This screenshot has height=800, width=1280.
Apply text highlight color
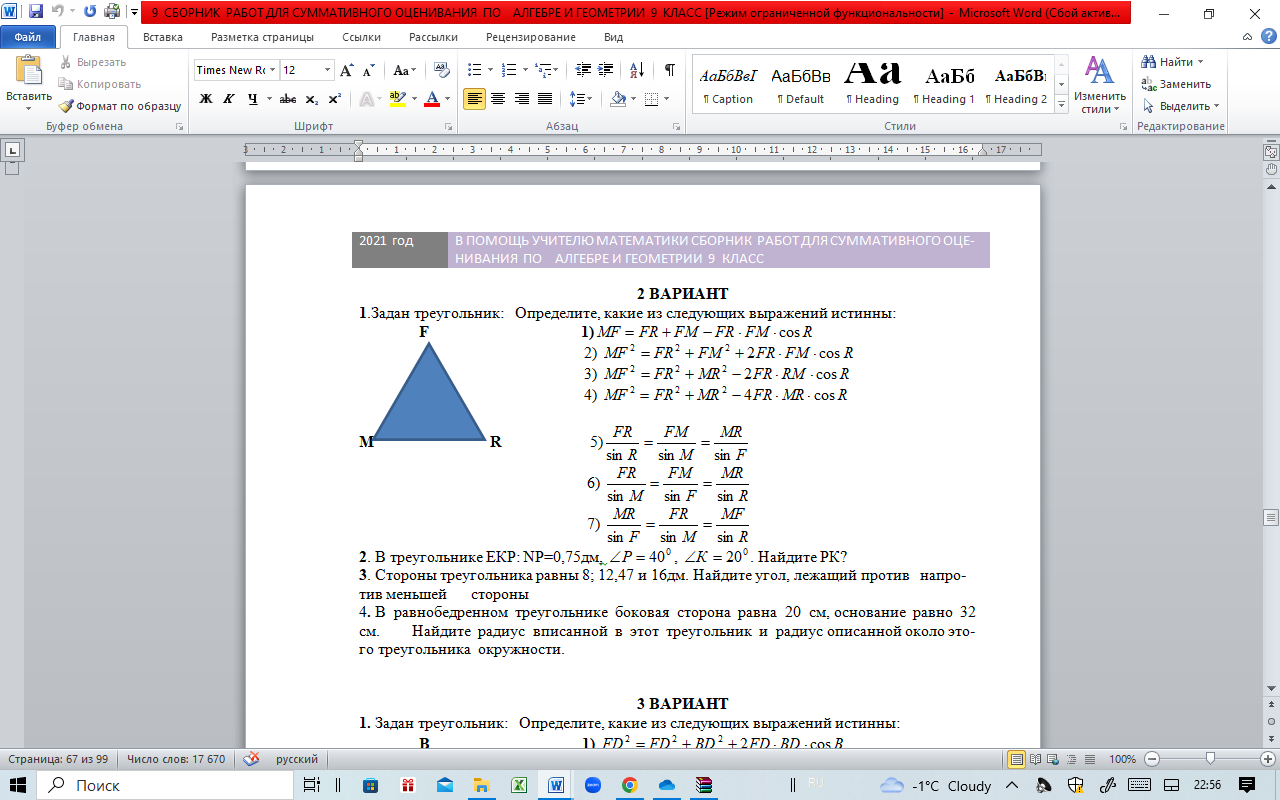pyautogui.click(x=397, y=99)
